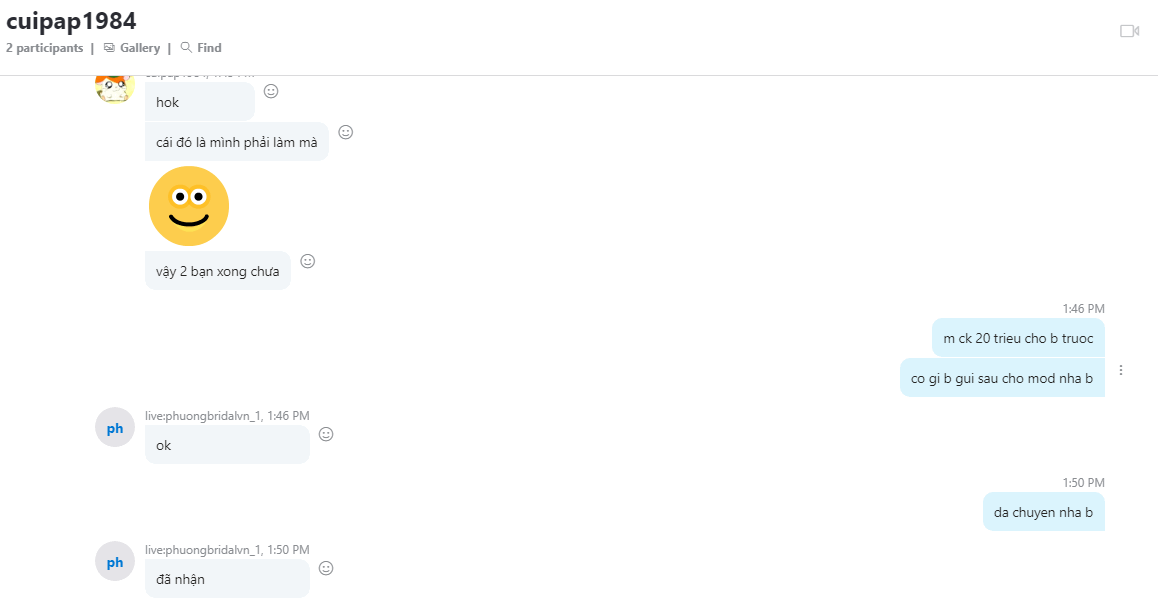Click the magnifier icon beside Find
Image resolution: width=1158 pixels, height=605 pixels.
(186, 47)
